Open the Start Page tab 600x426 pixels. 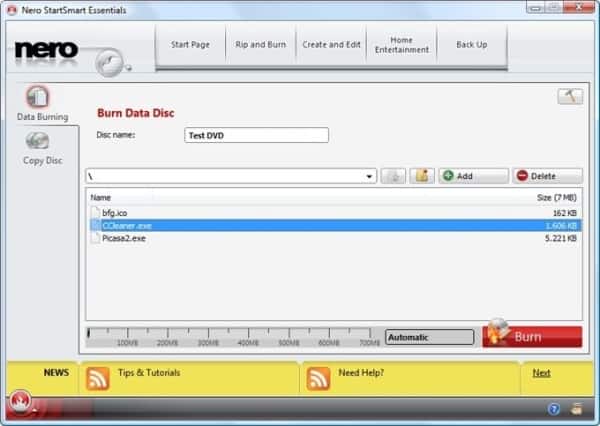(190, 45)
